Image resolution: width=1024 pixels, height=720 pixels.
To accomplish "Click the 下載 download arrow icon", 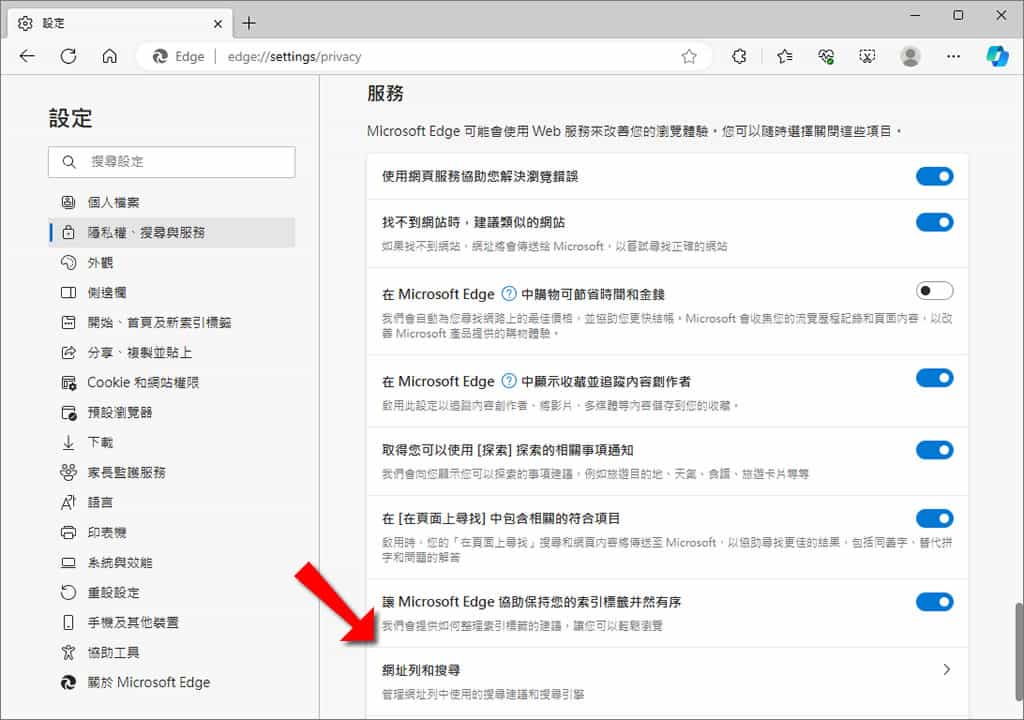I will click(x=68, y=442).
